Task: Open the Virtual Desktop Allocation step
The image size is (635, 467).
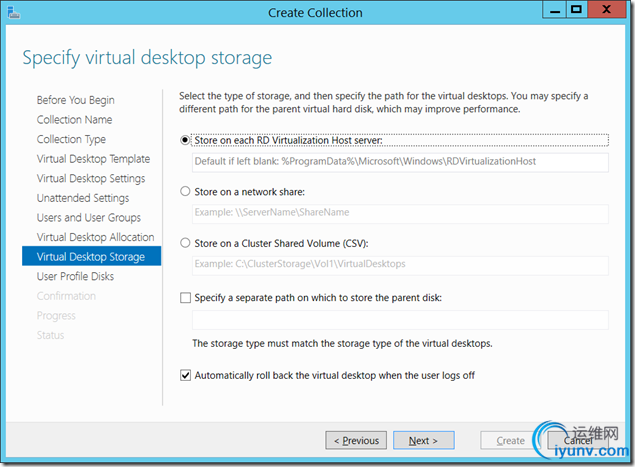Action: [x=96, y=237]
